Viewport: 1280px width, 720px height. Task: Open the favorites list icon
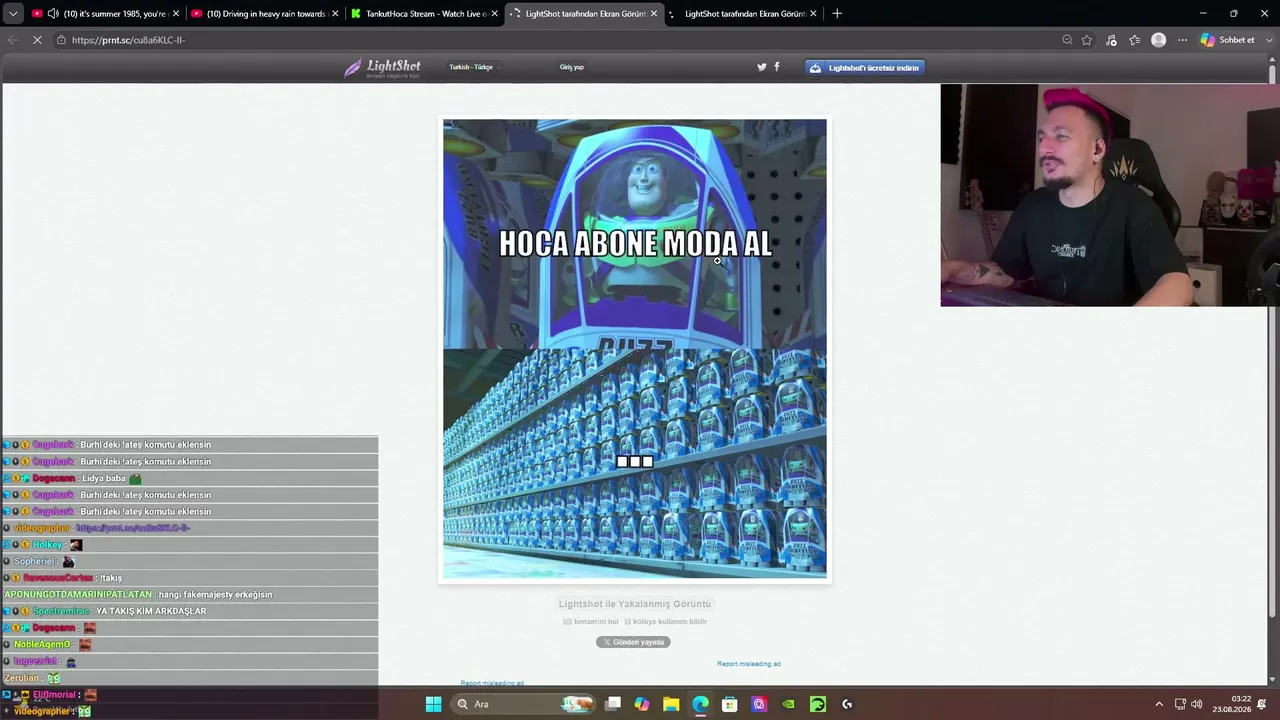[x=1134, y=40]
